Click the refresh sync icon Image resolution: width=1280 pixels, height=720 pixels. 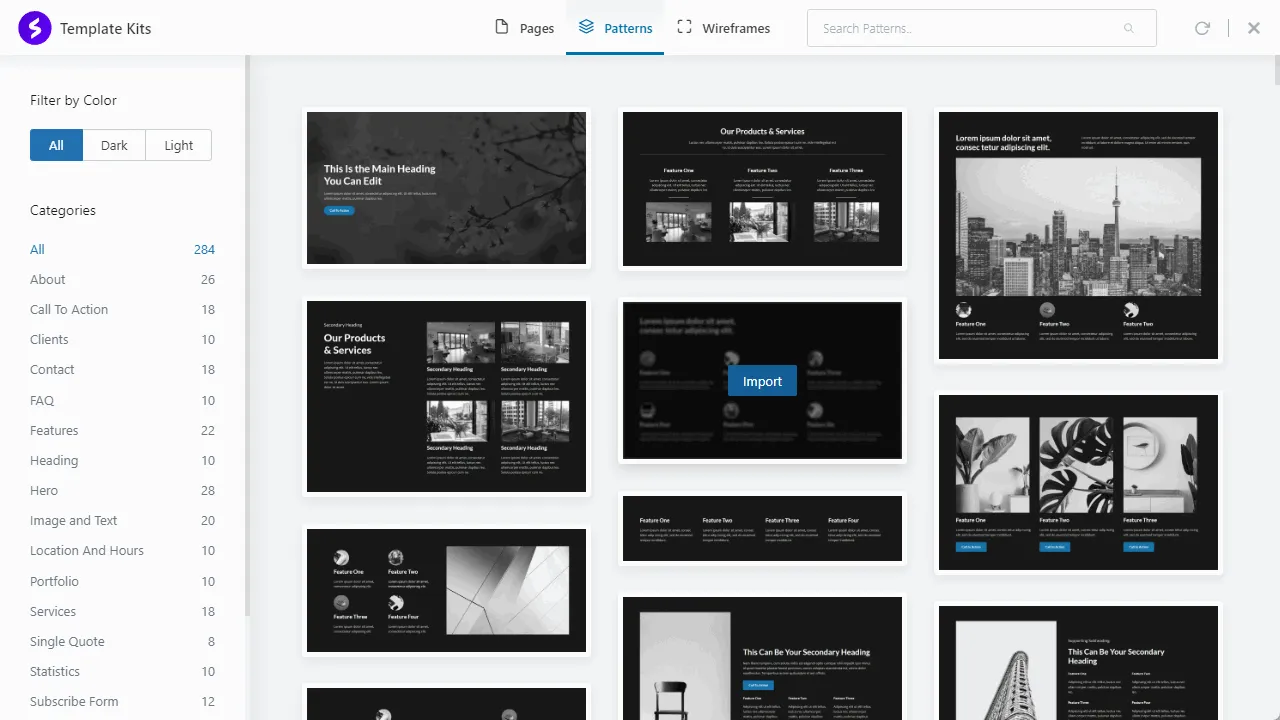1202,28
